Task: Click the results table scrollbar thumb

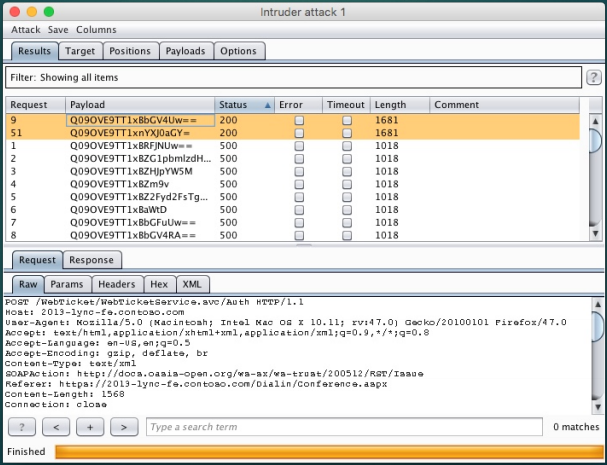Action: [595, 140]
